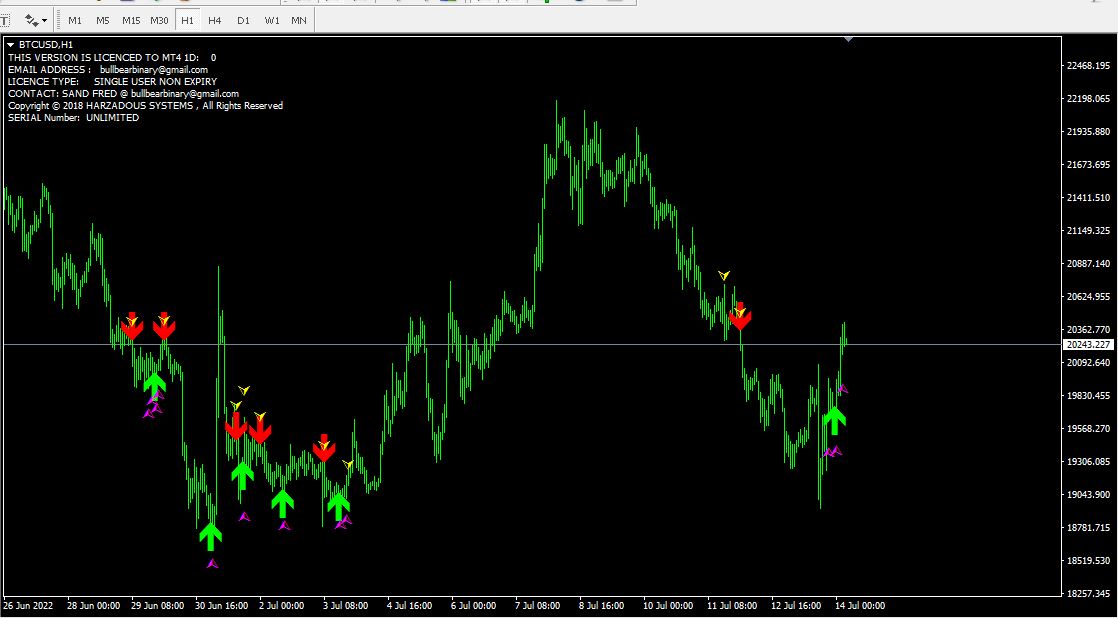Viewport: 1118px width, 619px height.
Task: Select the D1 daily timeframe
Action: (x=243, y=20)
